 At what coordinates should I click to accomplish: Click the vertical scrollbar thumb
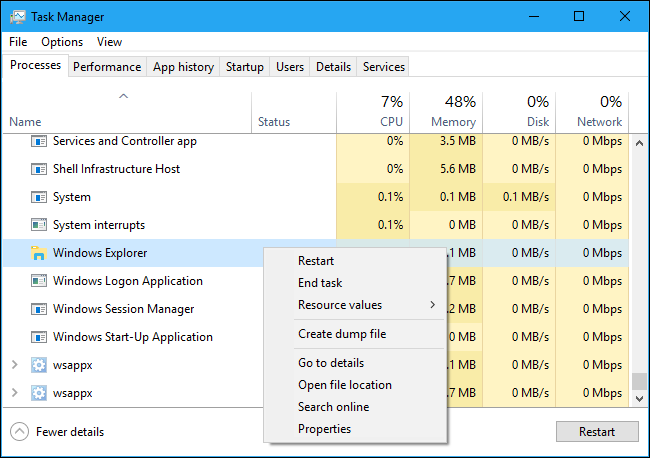[638, 381]
